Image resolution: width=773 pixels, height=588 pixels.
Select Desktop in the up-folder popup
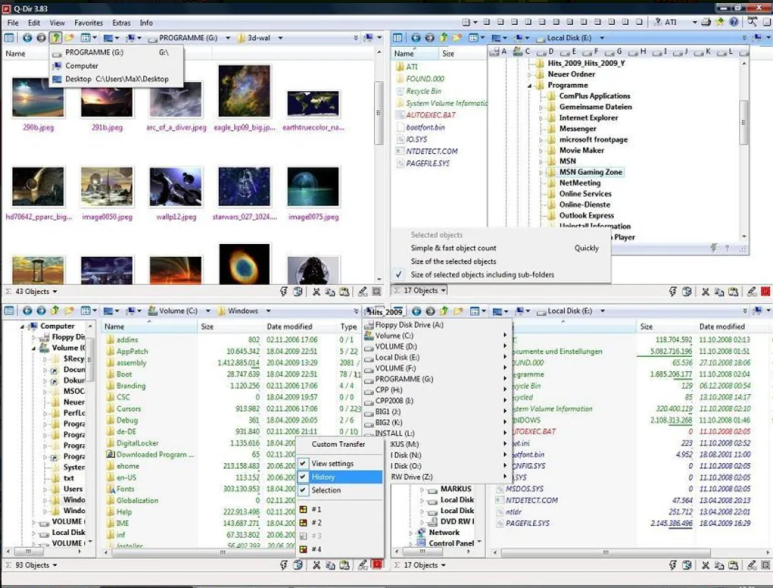point(116,79)
